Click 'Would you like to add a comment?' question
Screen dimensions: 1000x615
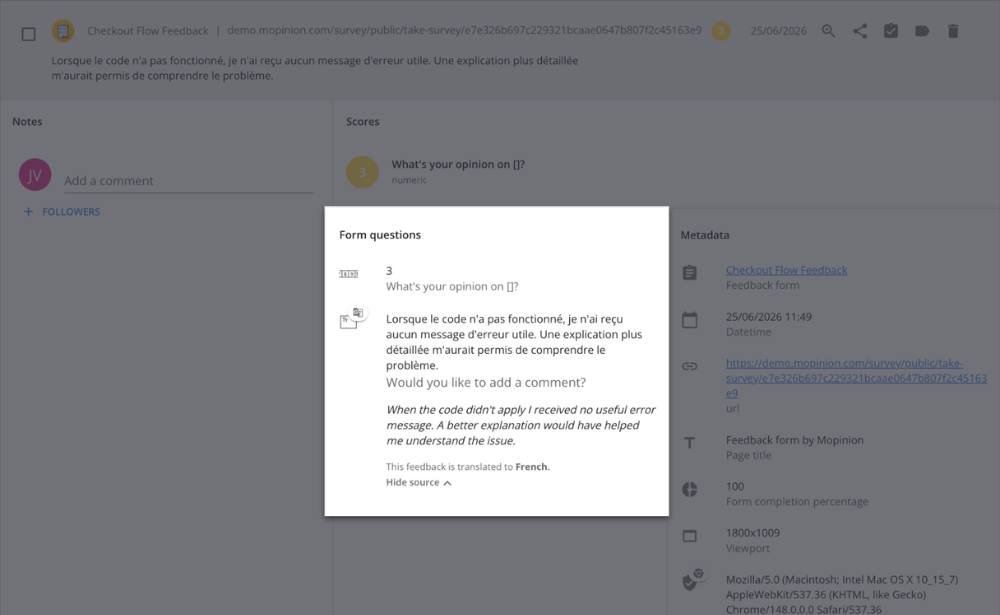click(x=485, y=382)
